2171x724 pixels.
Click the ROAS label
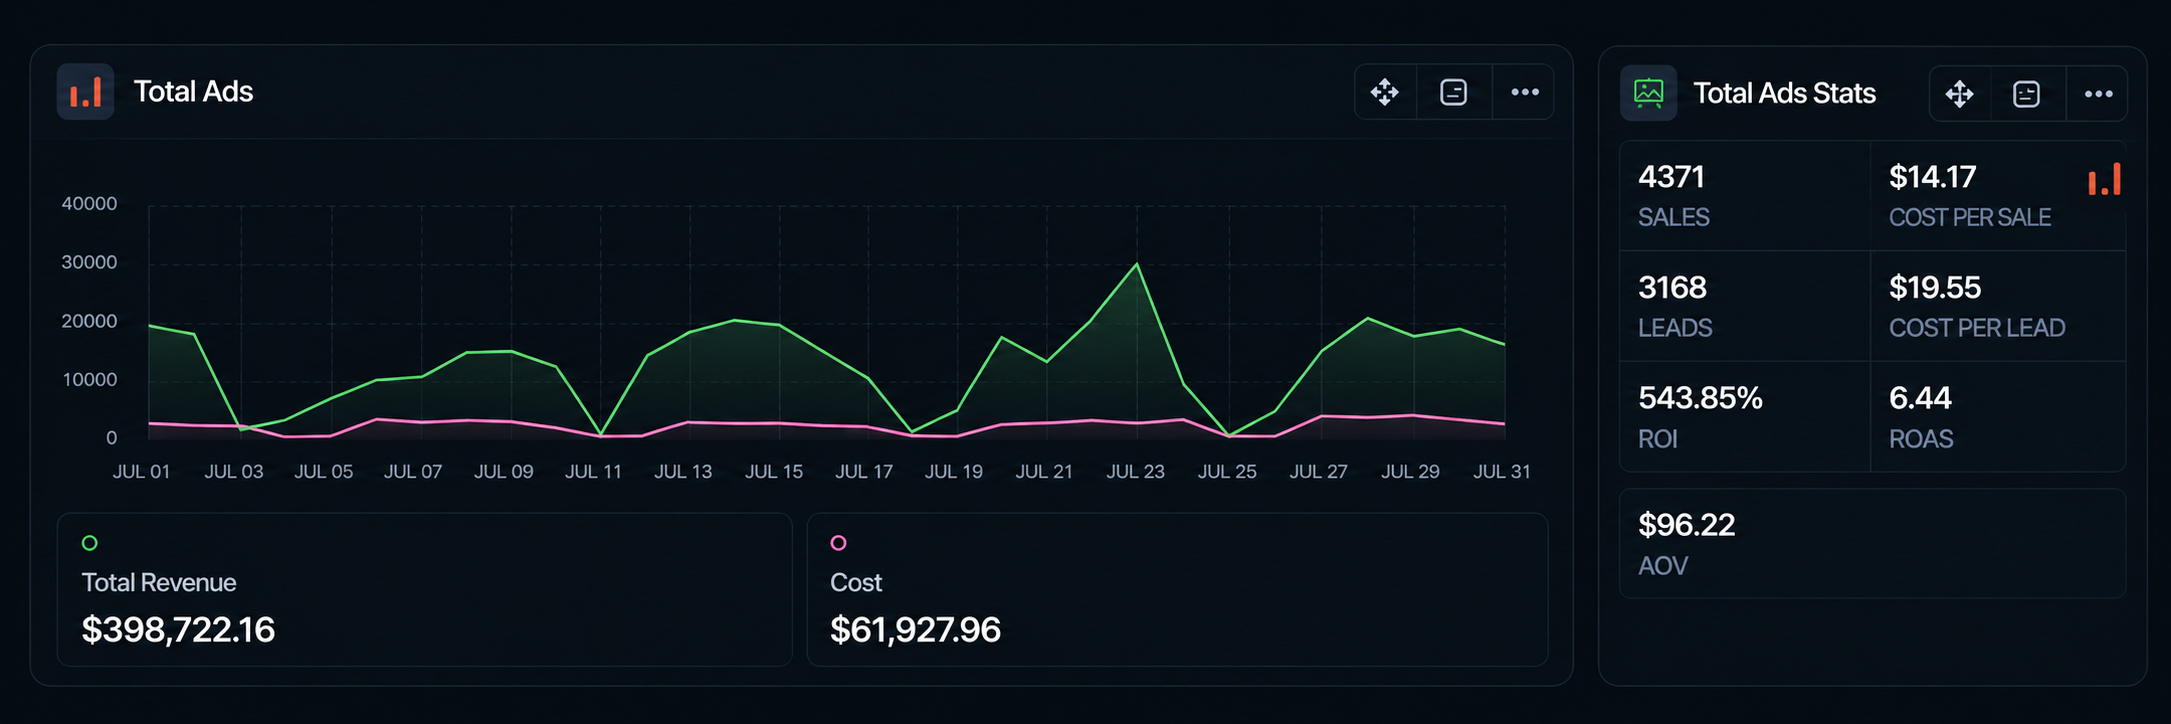tap(1921, 439)
